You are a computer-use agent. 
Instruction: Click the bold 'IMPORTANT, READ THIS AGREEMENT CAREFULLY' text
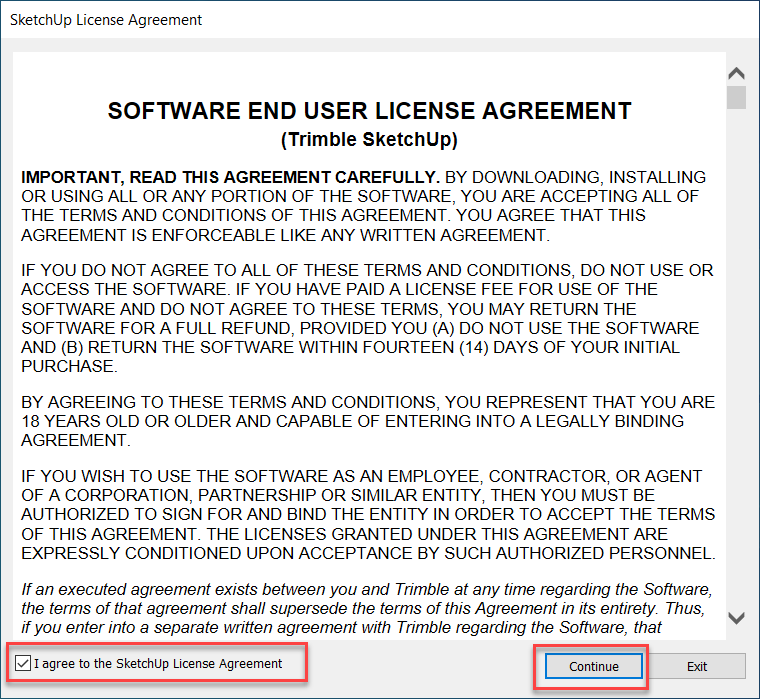231,178
